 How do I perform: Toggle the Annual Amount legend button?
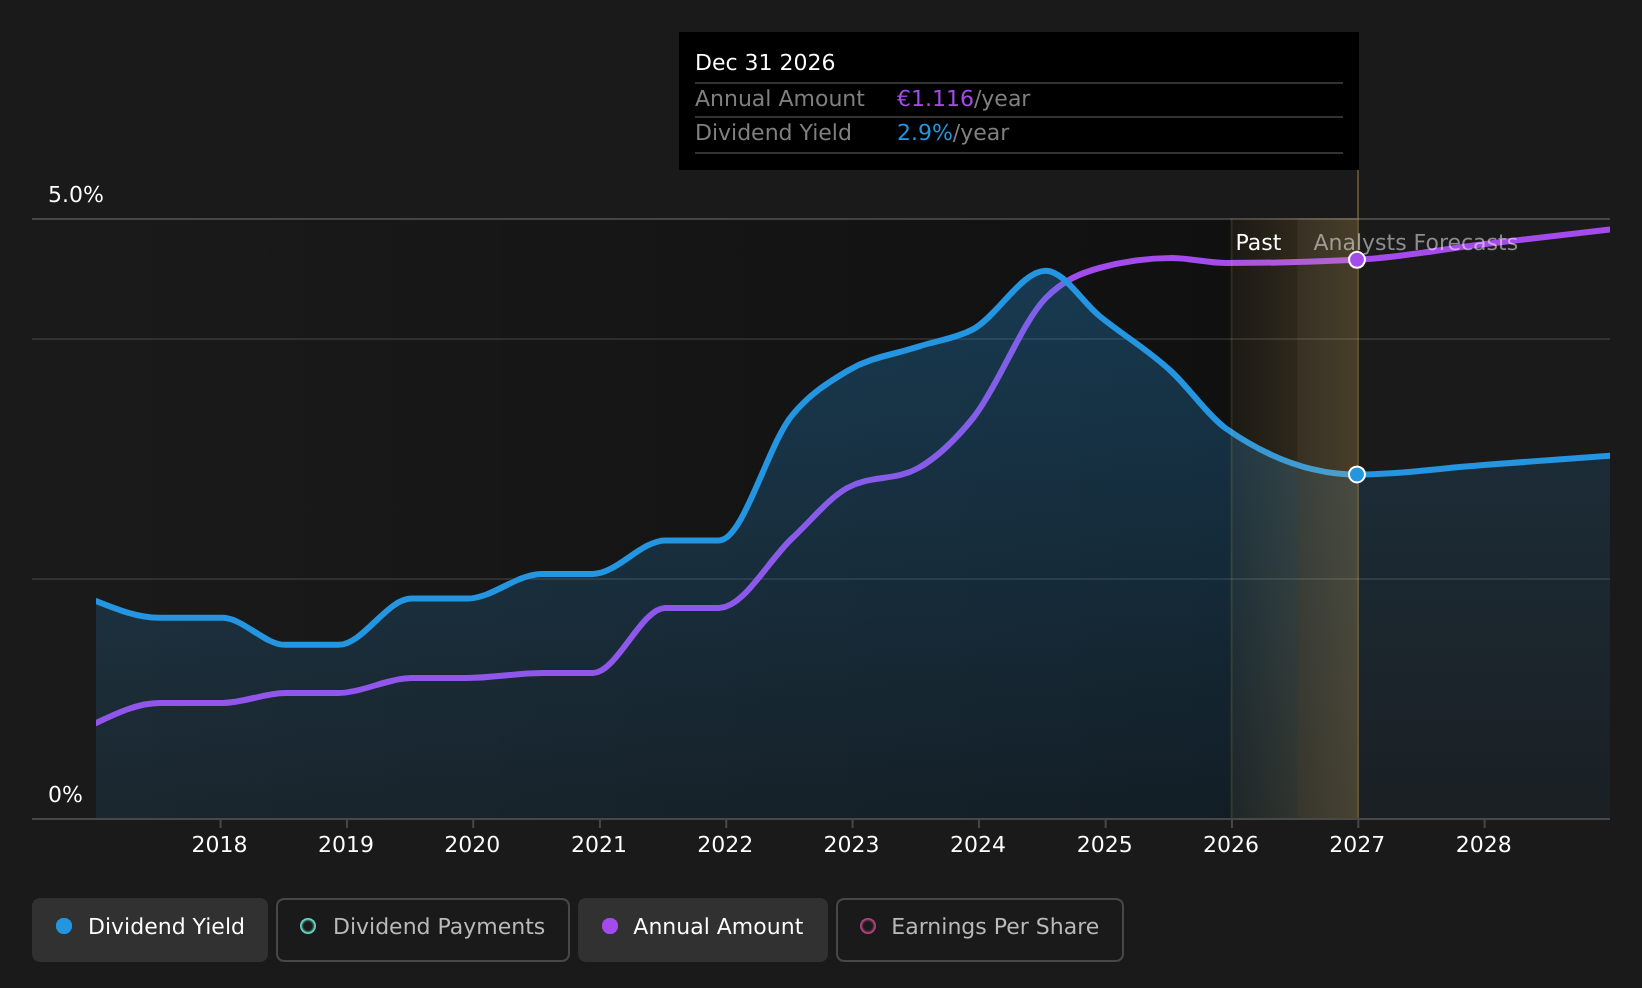tap(703, 929)
